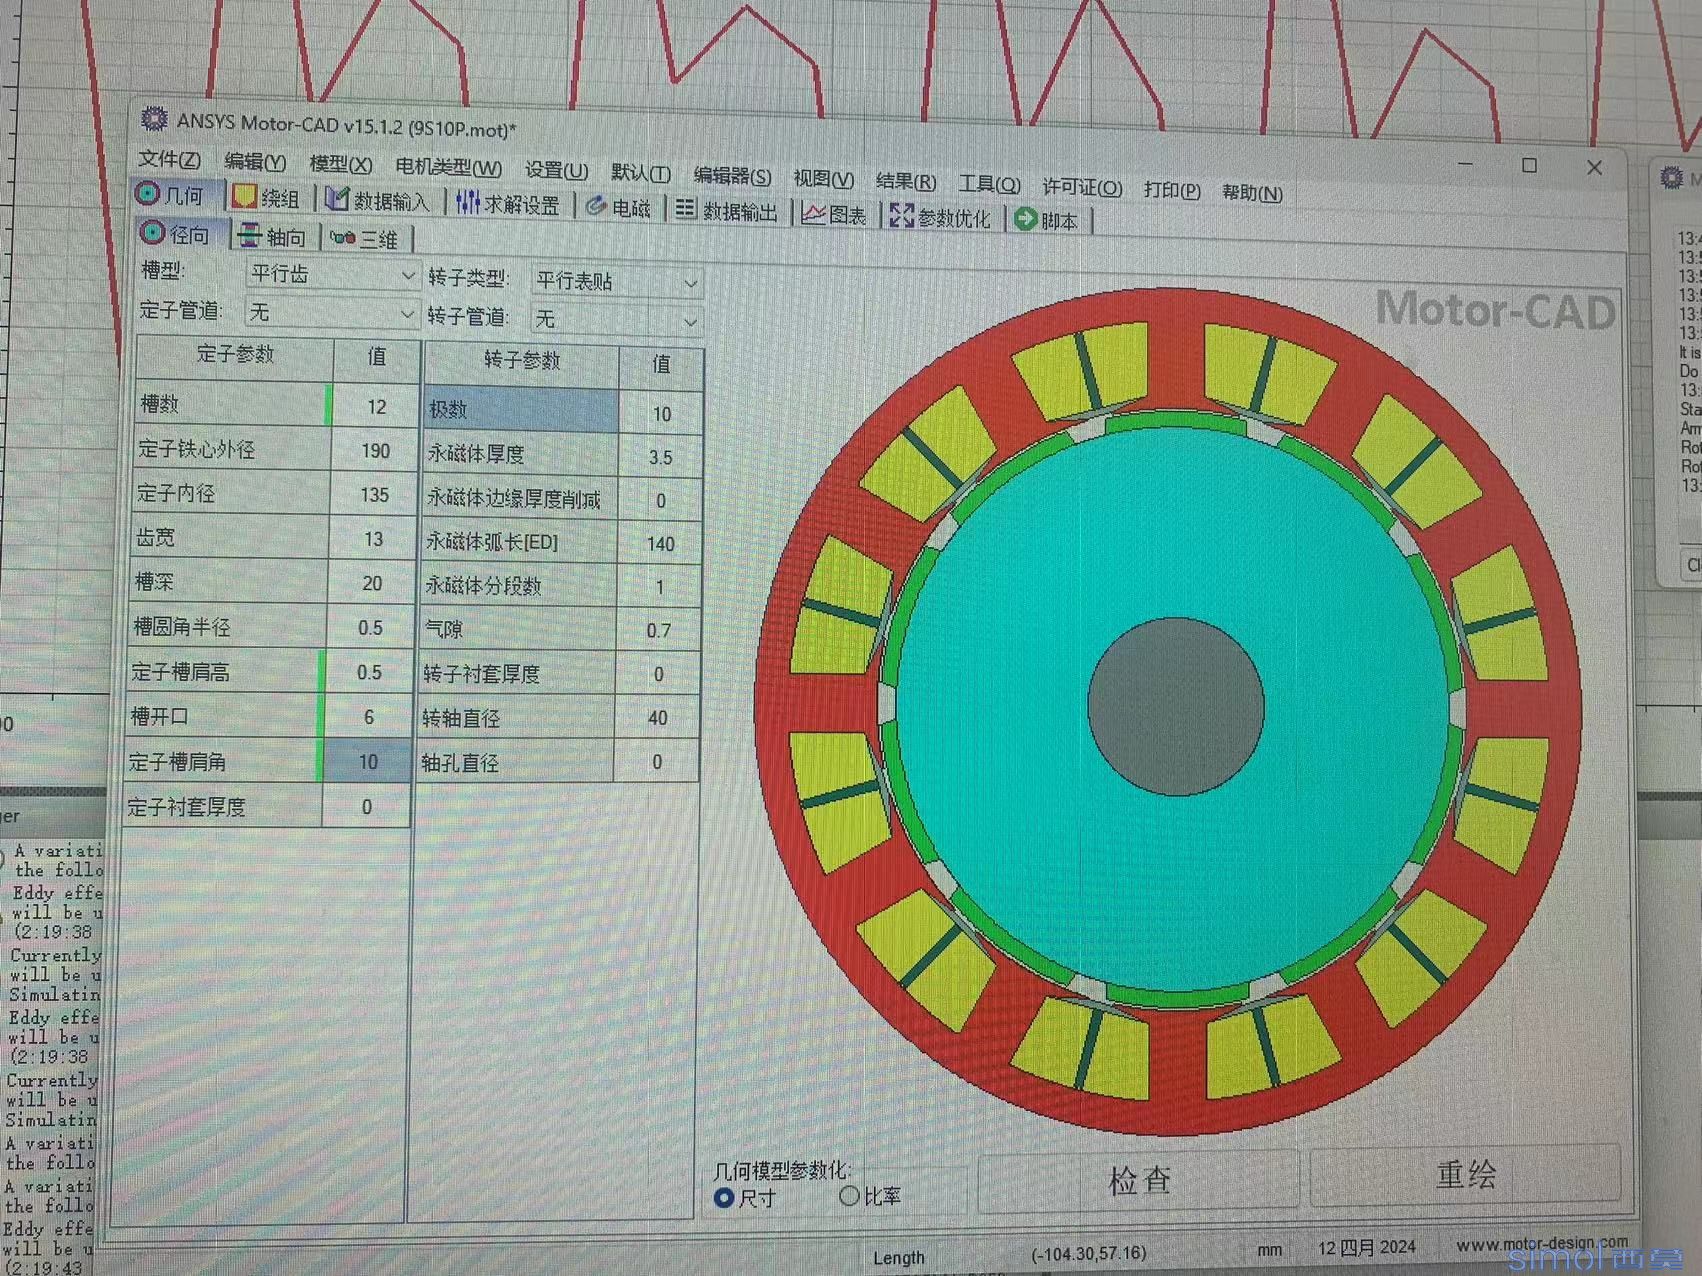Select the 三维 3D view tab
Viewport: 1702px width, 1276px height.
(364, 239)
